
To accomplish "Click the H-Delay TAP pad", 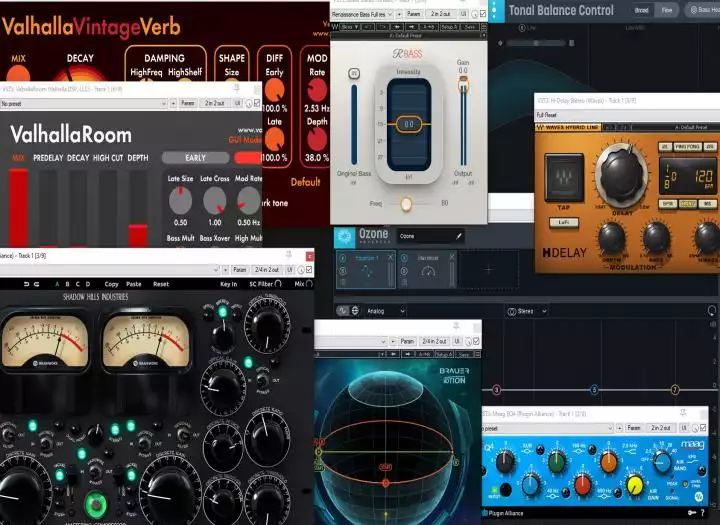I will coord(564,178).
